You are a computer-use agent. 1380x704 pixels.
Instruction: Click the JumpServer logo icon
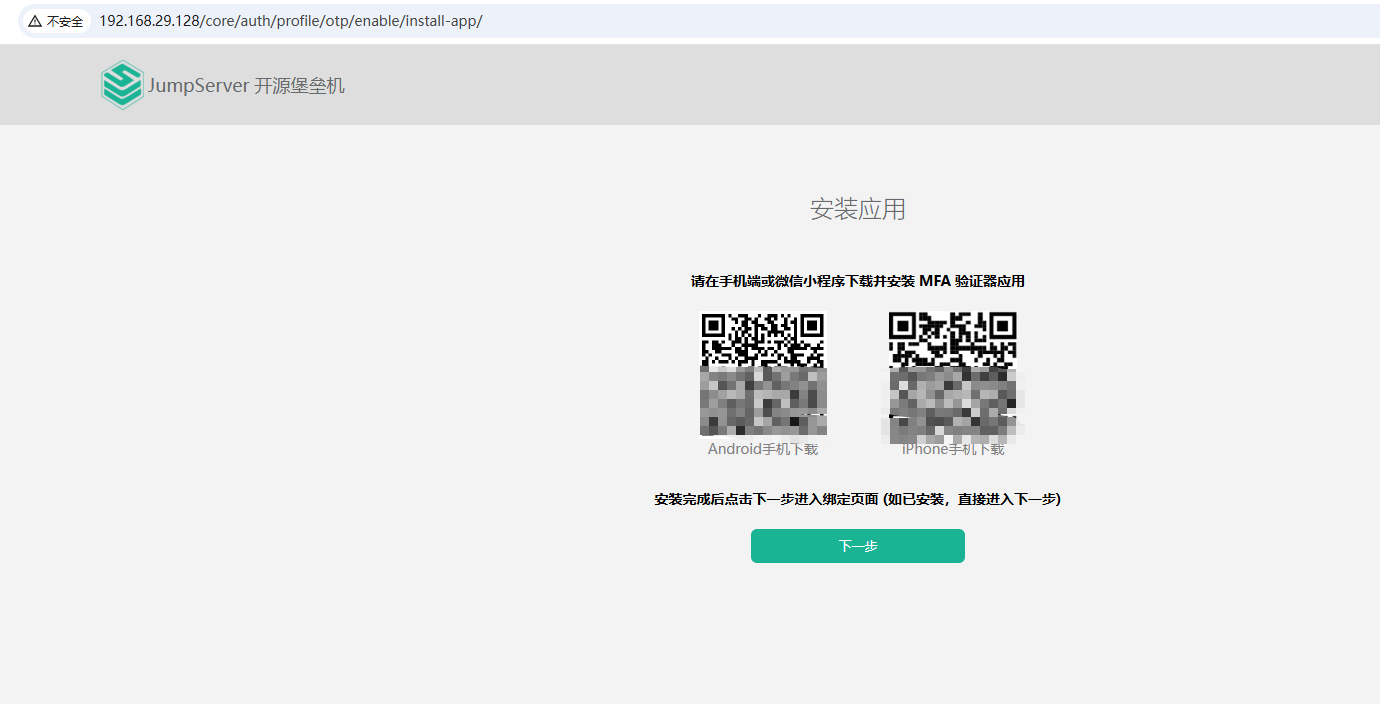click(122, 85)
